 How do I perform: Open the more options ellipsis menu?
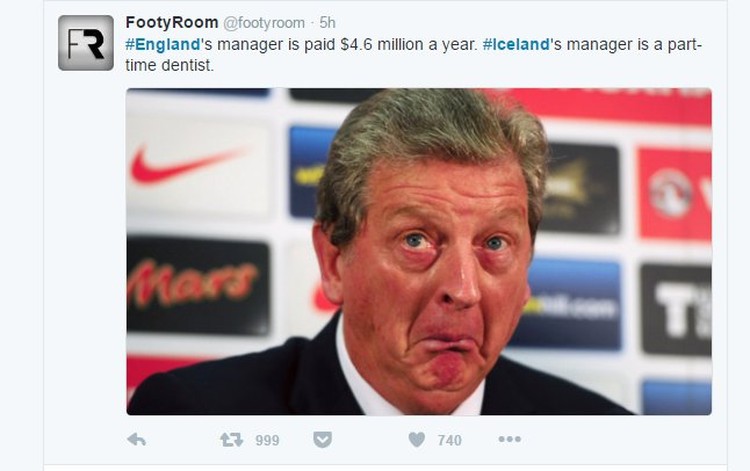click(x=509, y=439)
